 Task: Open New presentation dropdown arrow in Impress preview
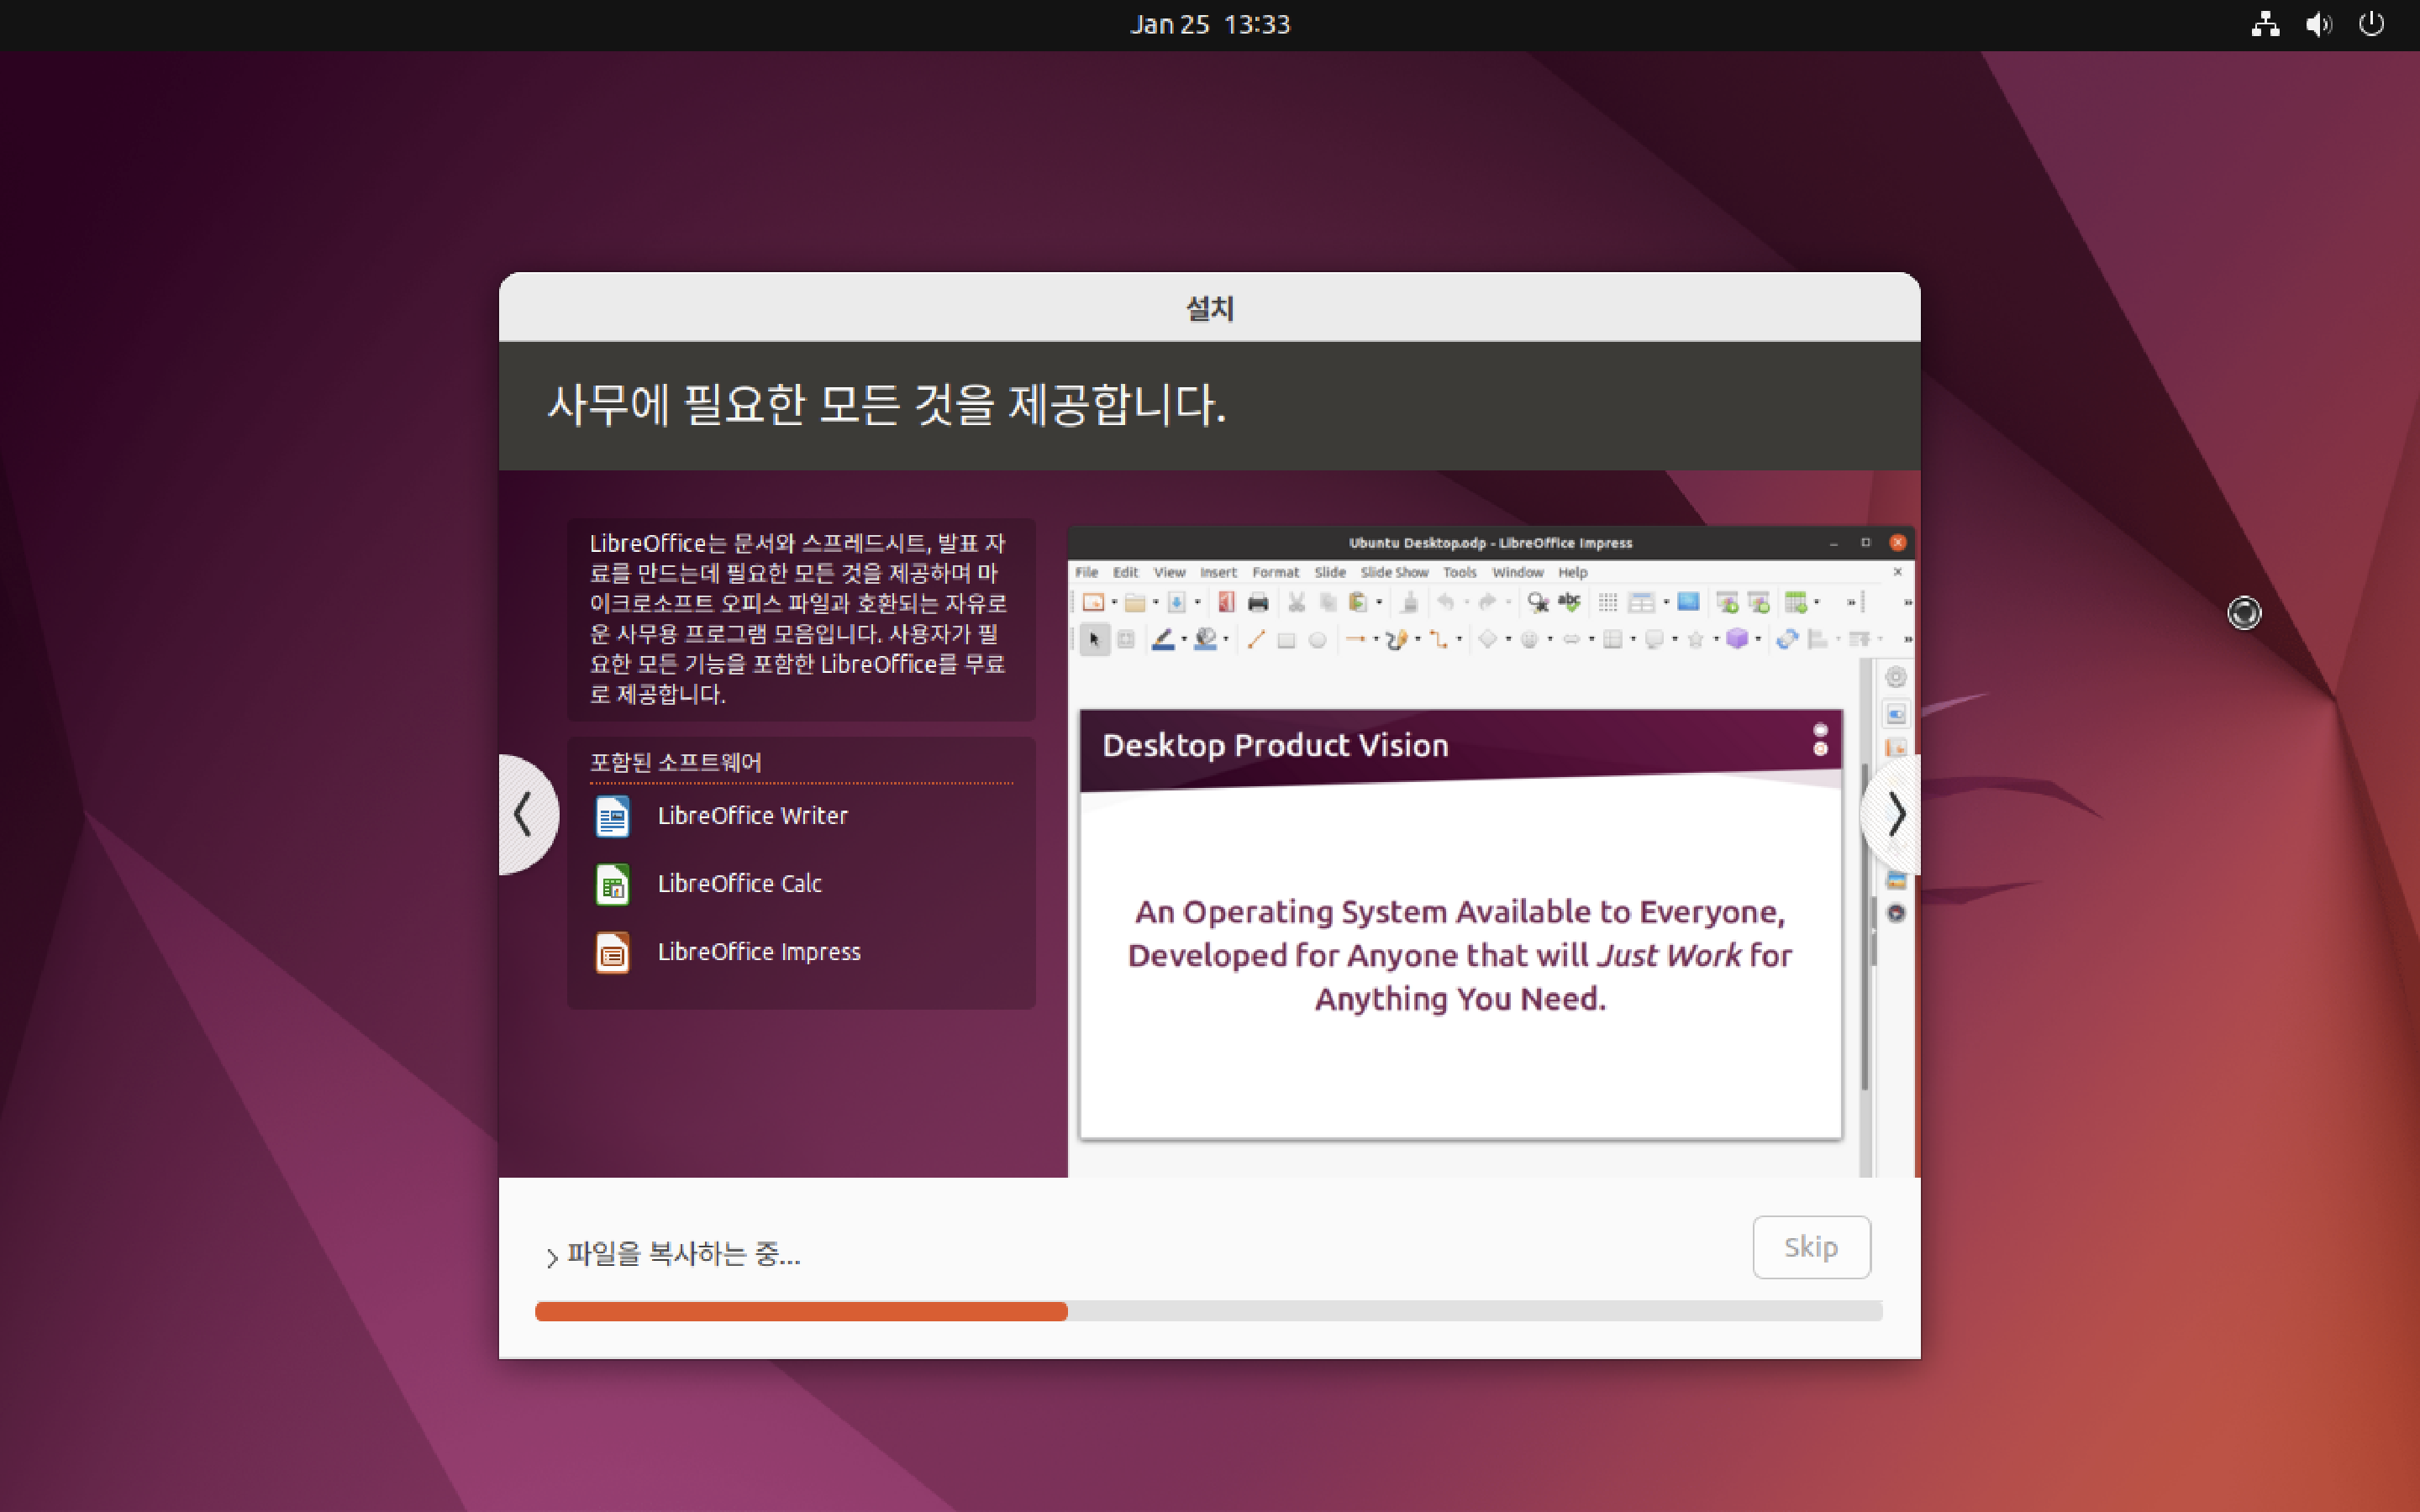(1114, 602)
